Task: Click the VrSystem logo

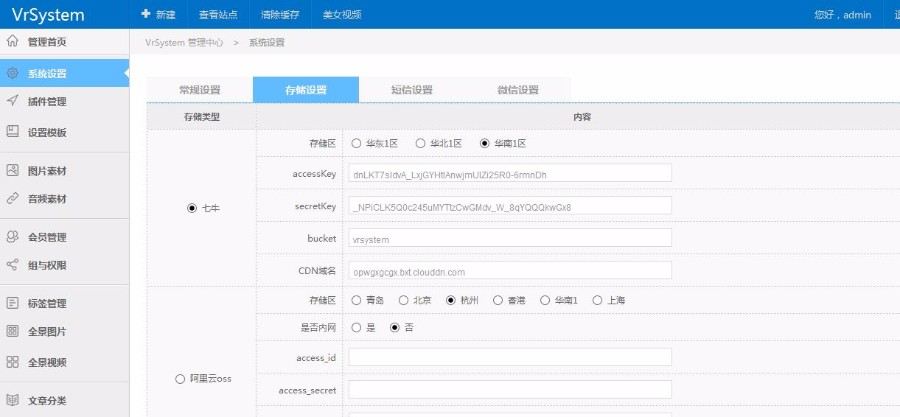Action: (48, 15)
